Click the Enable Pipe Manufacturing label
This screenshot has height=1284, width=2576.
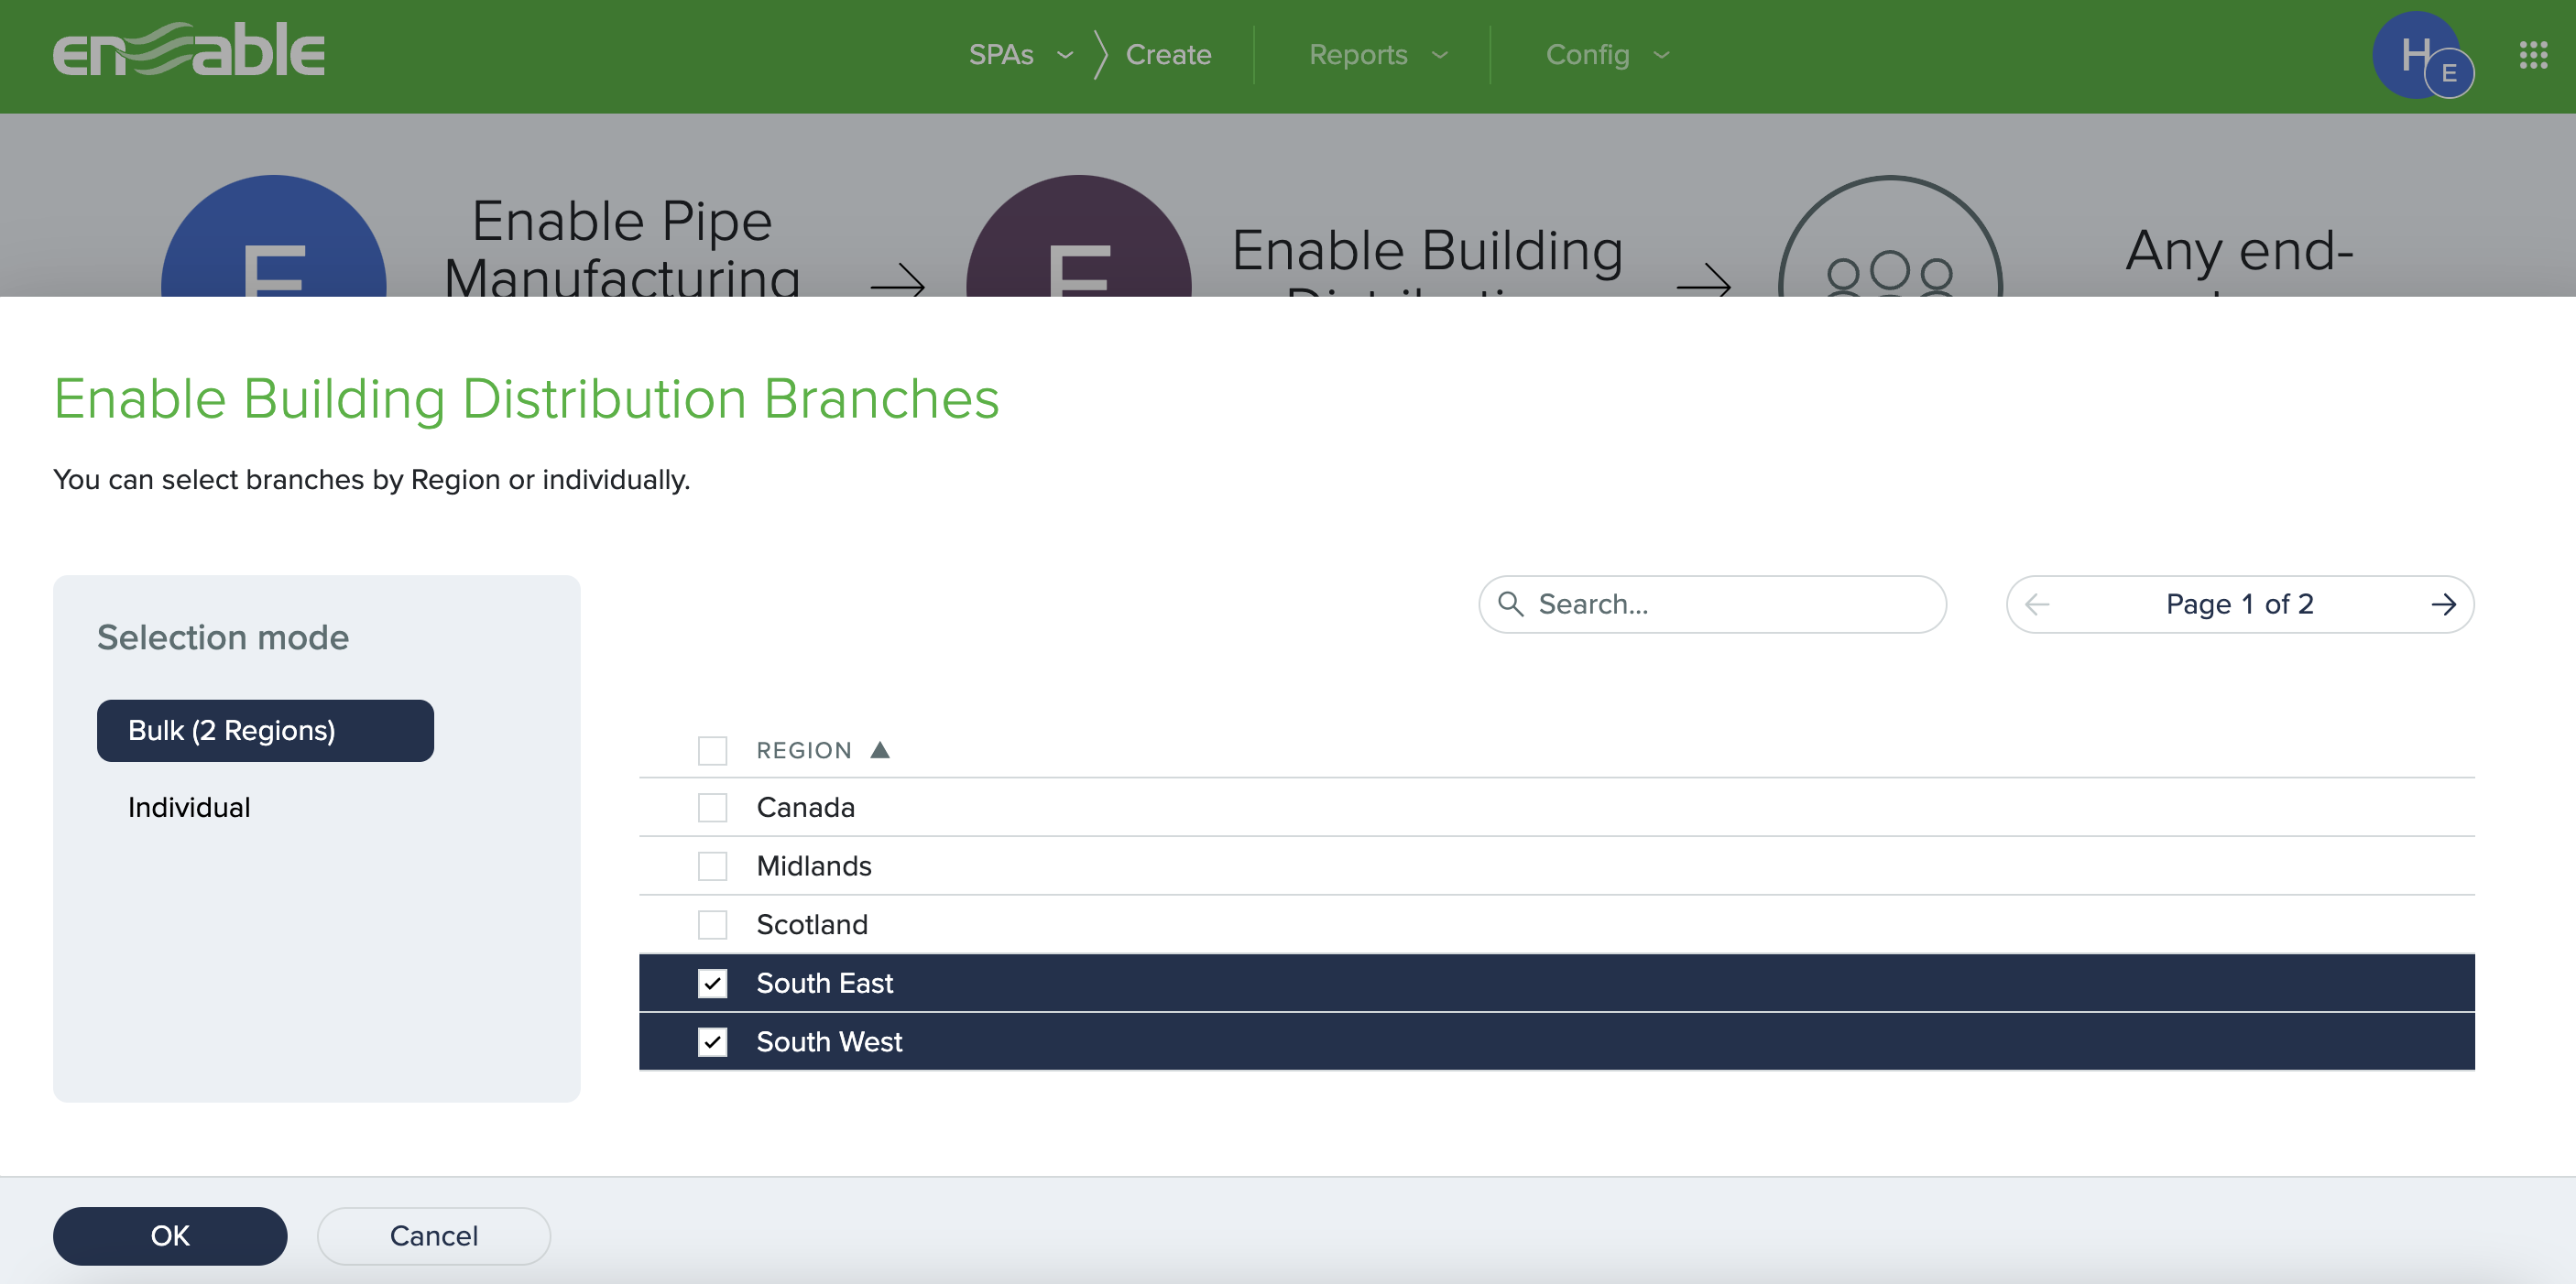[622, 246]
